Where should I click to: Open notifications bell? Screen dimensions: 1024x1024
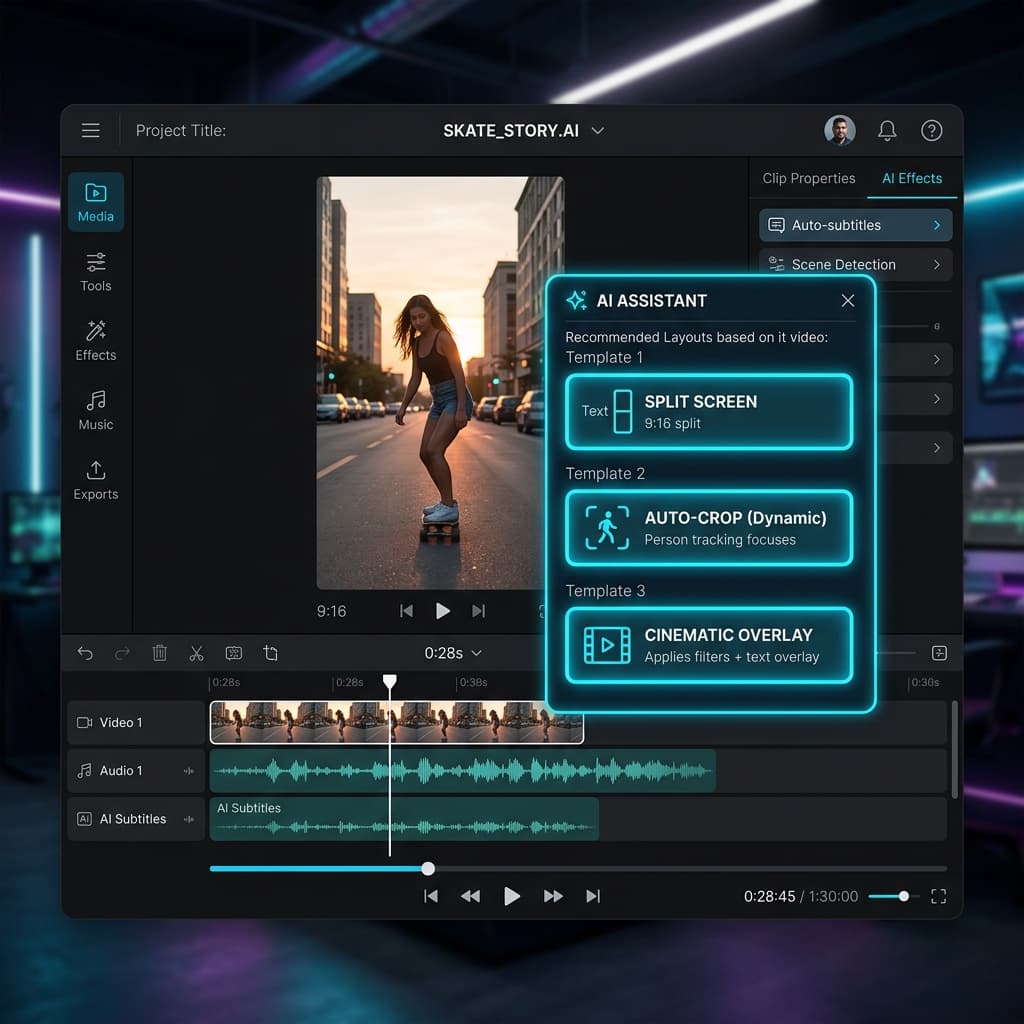pos(887,131)
